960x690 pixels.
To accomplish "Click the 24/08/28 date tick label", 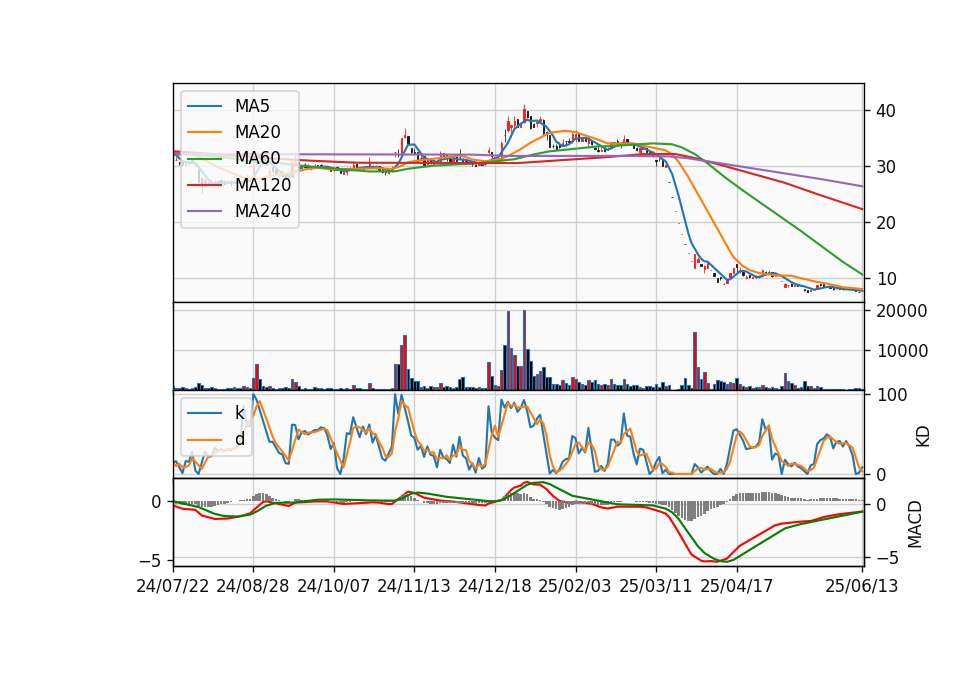I will [x=253, y=586].
